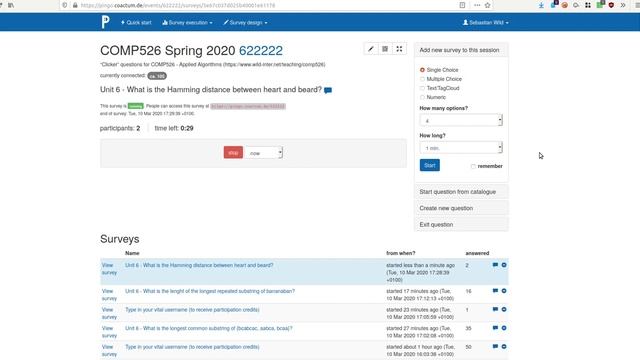
Task: Click the green running status label
Action: 136,106
